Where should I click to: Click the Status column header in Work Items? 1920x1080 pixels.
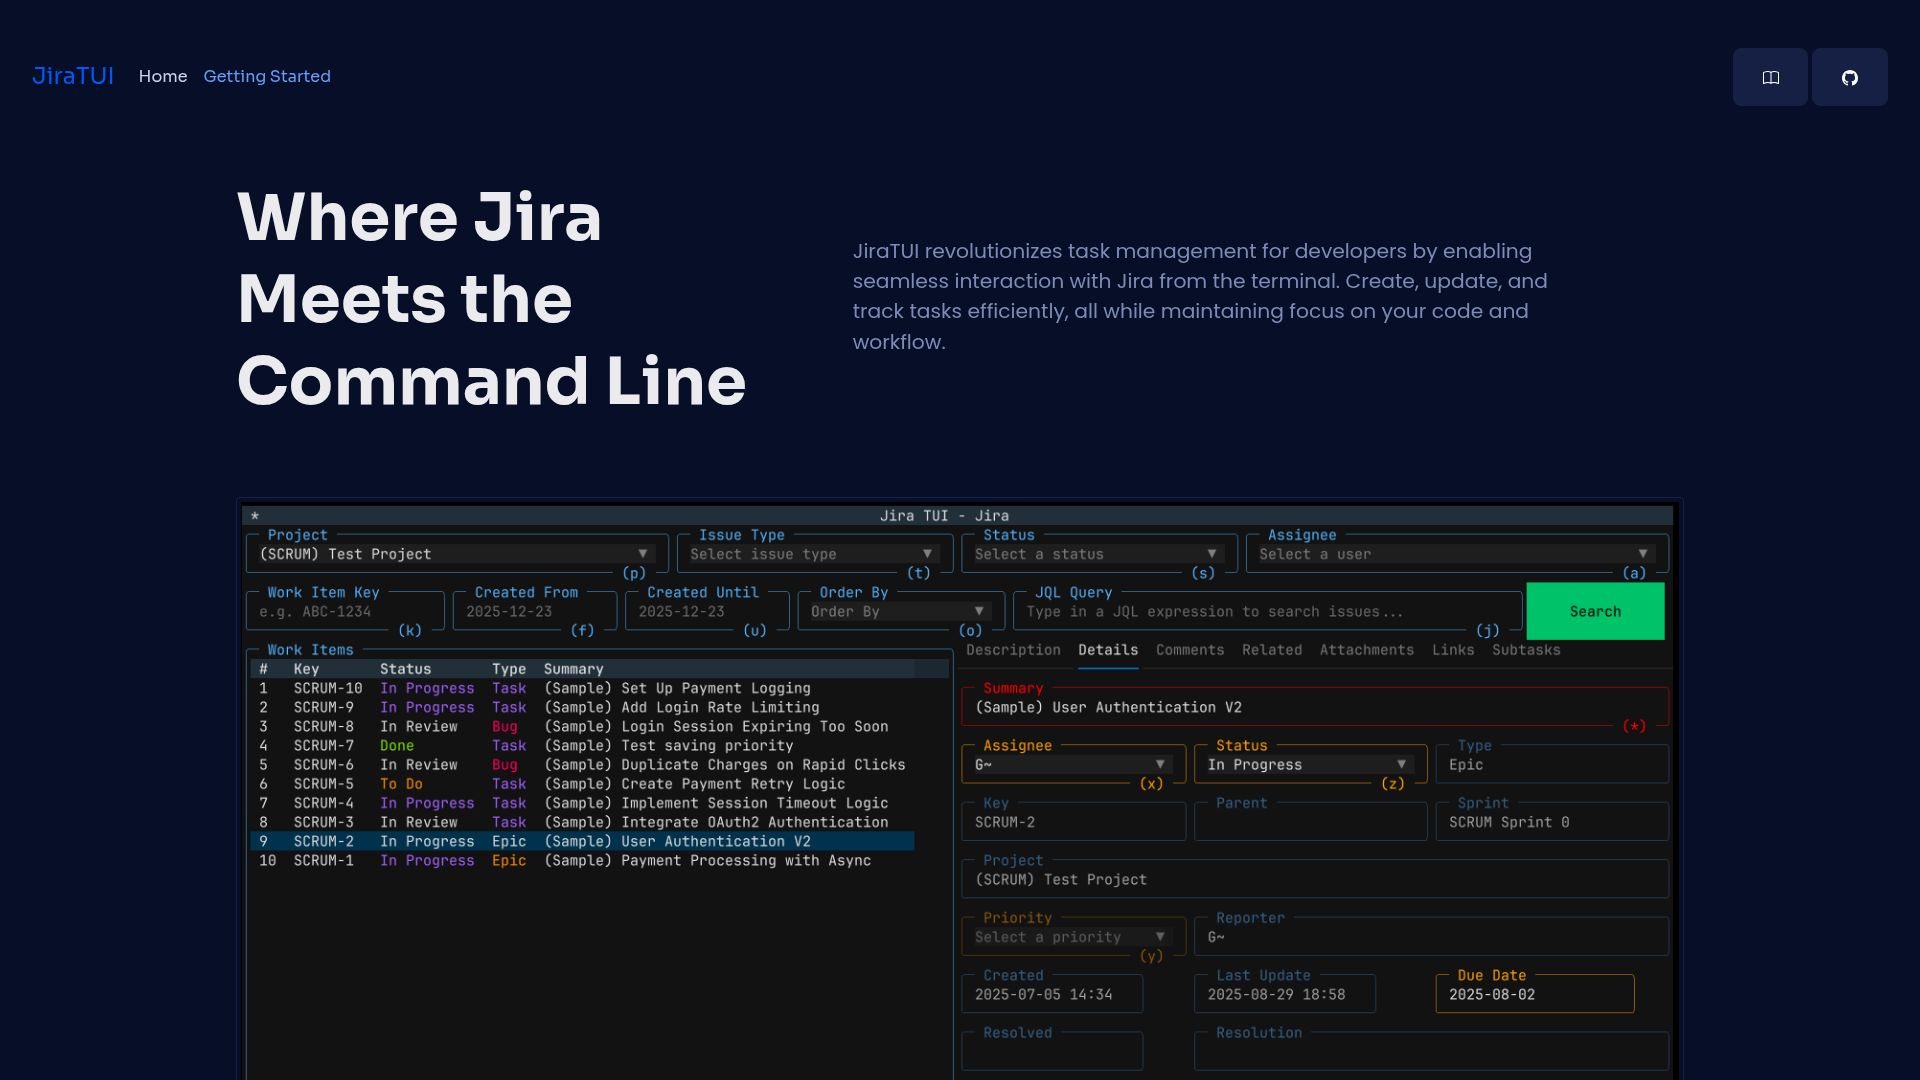point(405,669)
